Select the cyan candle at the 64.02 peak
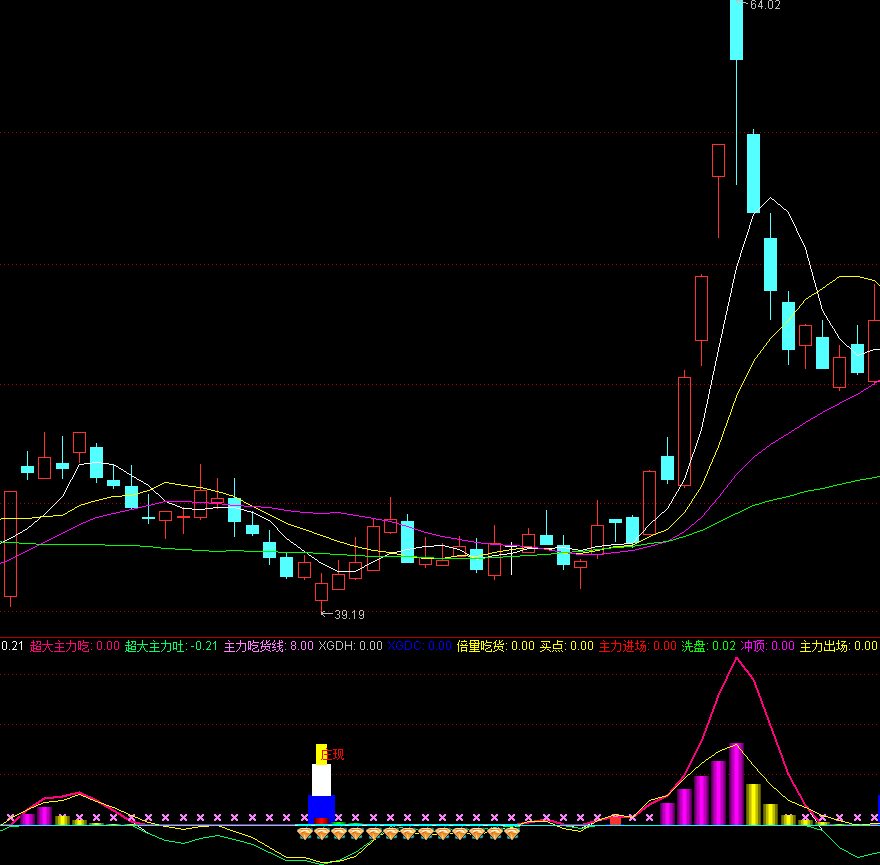The width and height of the screenshot is (880, 865). [x=737, y=30]
